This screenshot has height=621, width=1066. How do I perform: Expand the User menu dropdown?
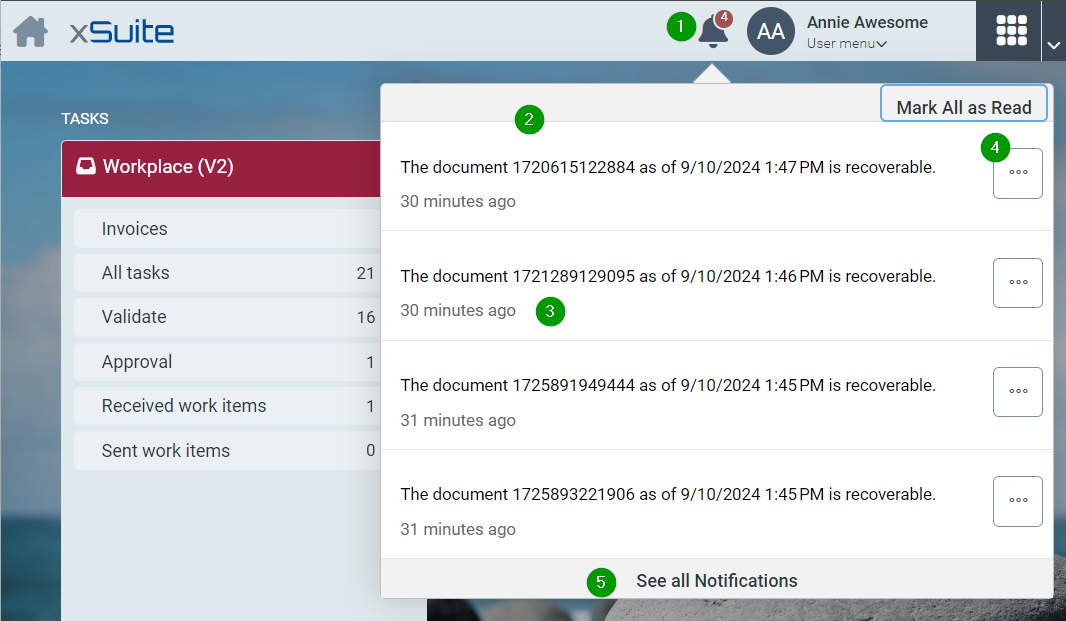pyautogui.click(x=847, y=44)
